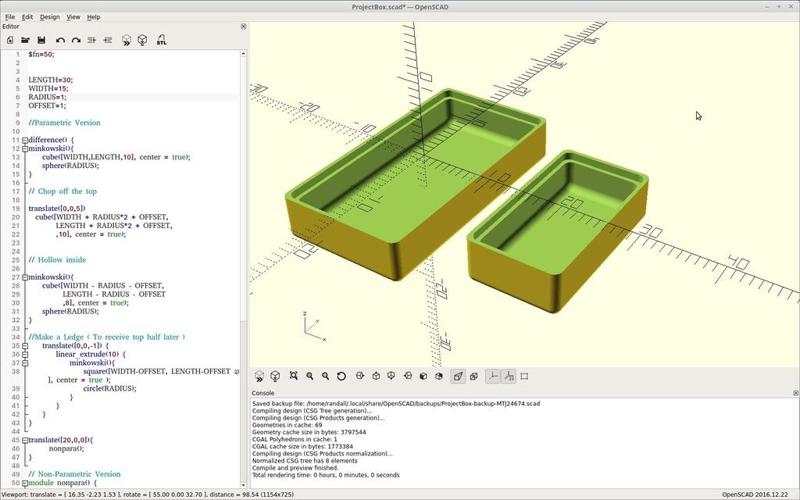800x500 pixels.
Task: Toggle Perspective projection in viewport toolbar
Action: click(x=458, y=377)
